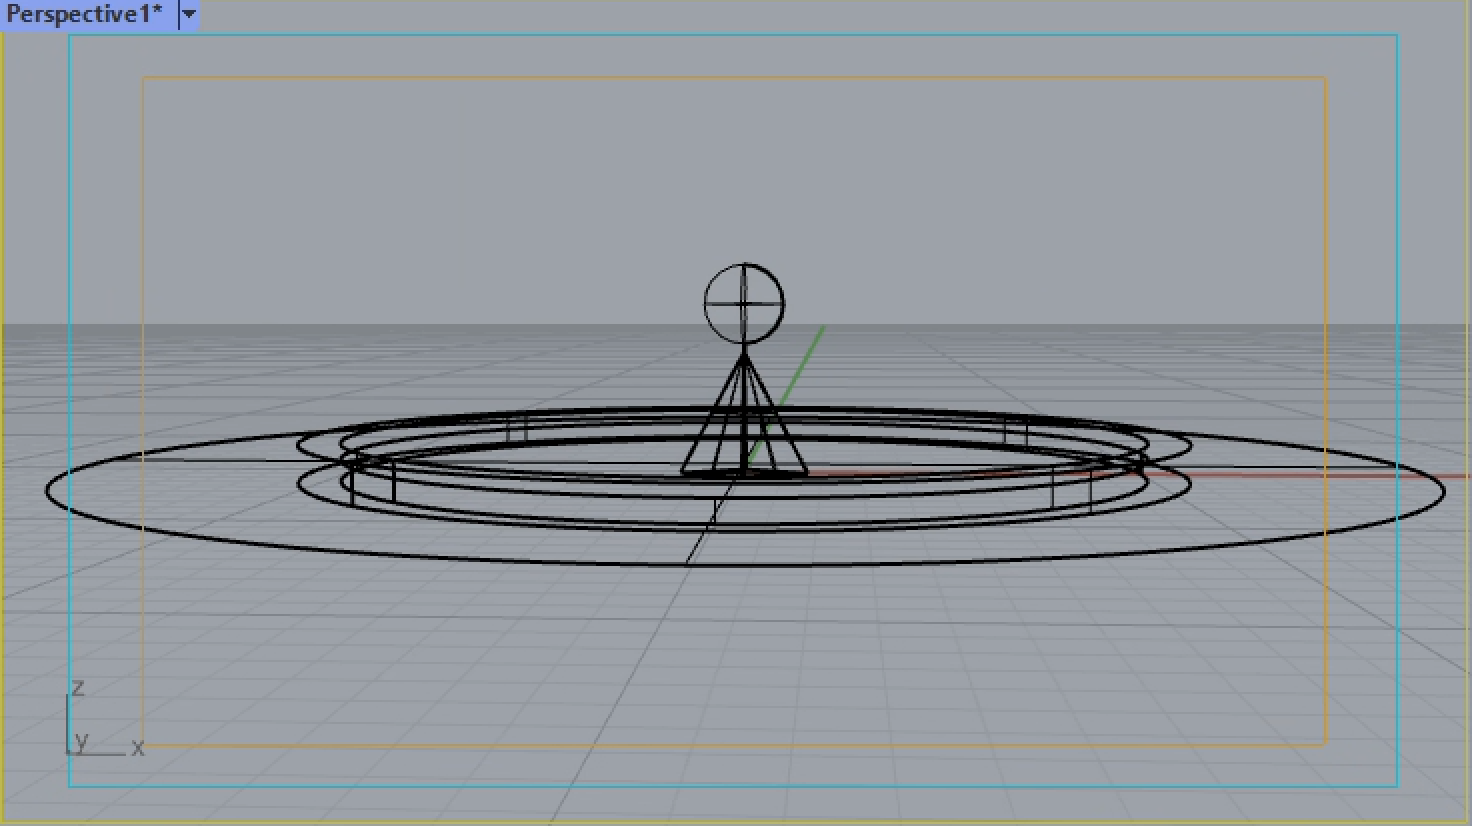Click the crosshair center of the sphere
This screenshot has height=826, width=1472.
744,303
